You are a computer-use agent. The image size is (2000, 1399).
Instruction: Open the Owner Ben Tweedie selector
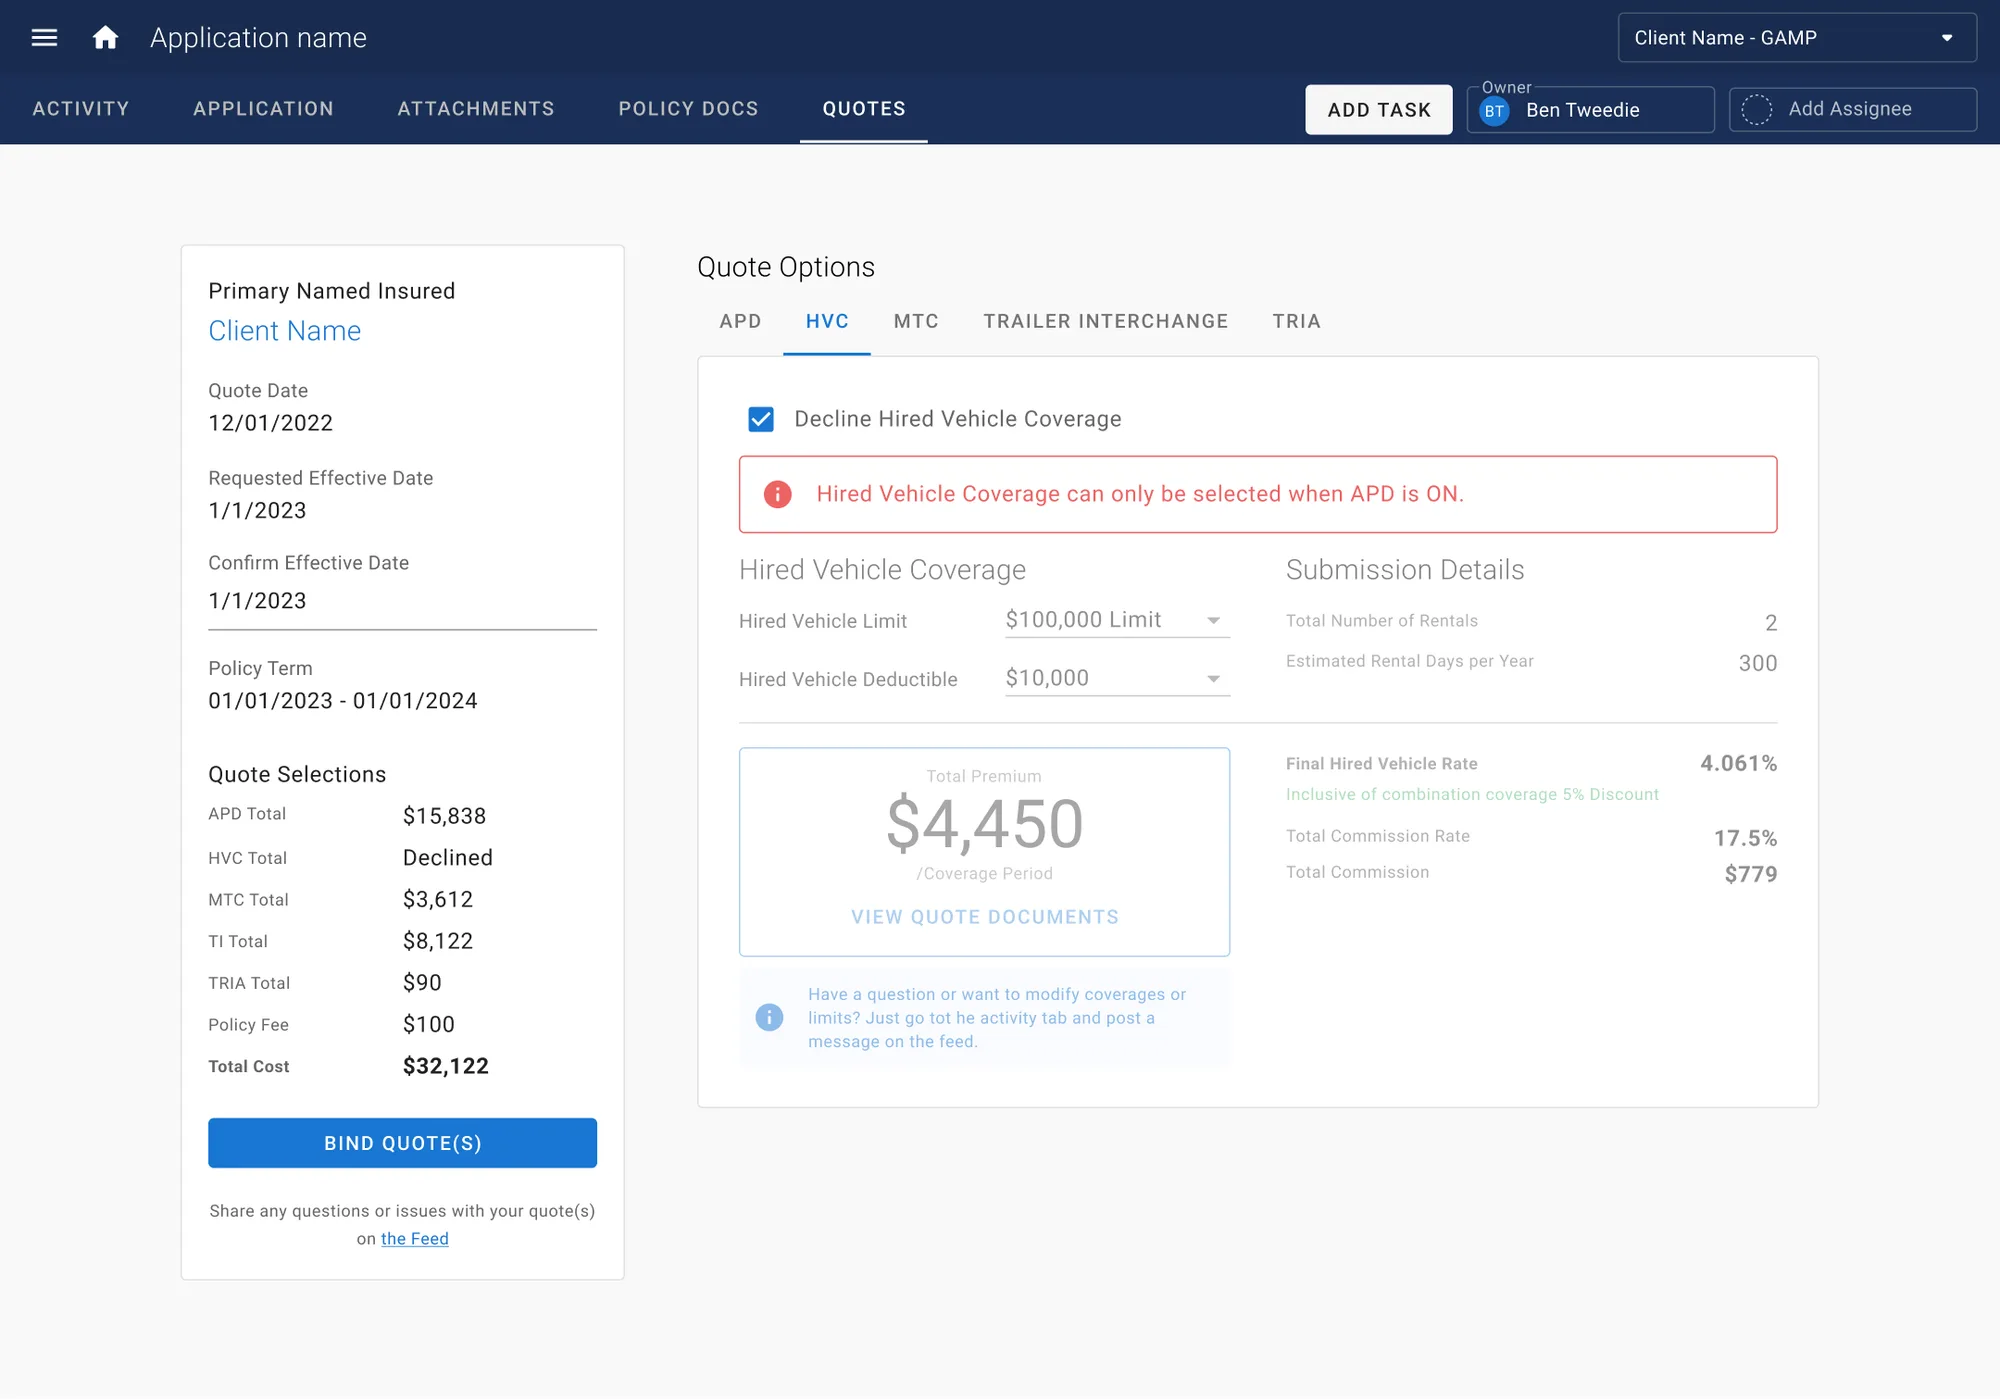(1590, 109)
